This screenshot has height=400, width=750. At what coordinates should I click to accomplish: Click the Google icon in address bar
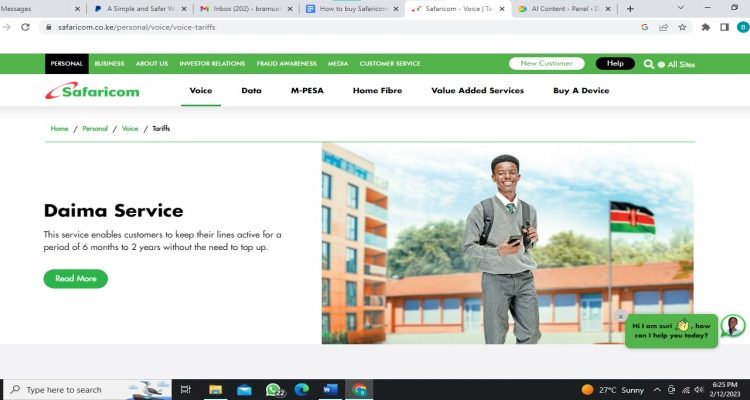[x=645, y=27]
